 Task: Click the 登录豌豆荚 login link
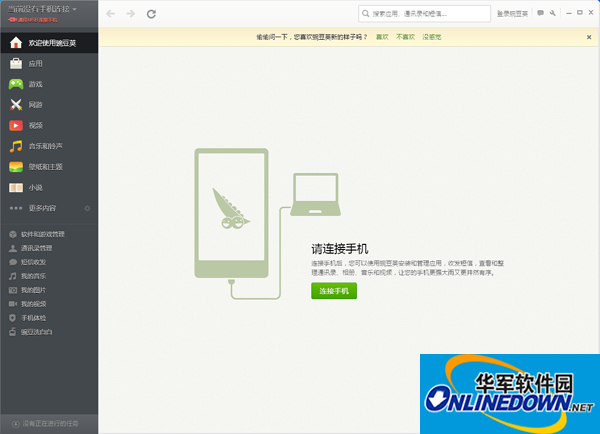512,14
